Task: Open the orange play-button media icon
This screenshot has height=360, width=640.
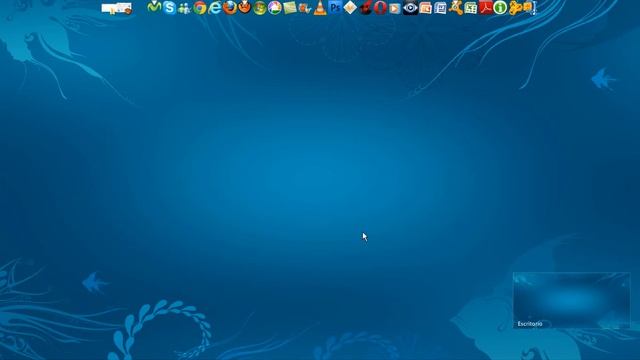Action: pyautogui.click(x=395, y=8)
